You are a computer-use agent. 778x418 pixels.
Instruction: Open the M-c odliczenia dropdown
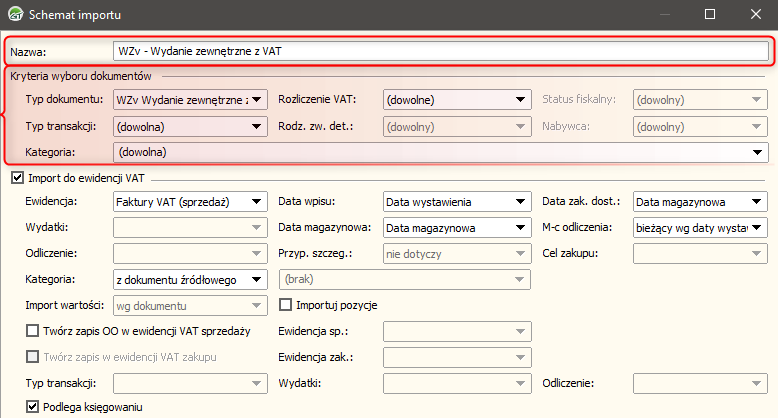[x=759, y=228]
